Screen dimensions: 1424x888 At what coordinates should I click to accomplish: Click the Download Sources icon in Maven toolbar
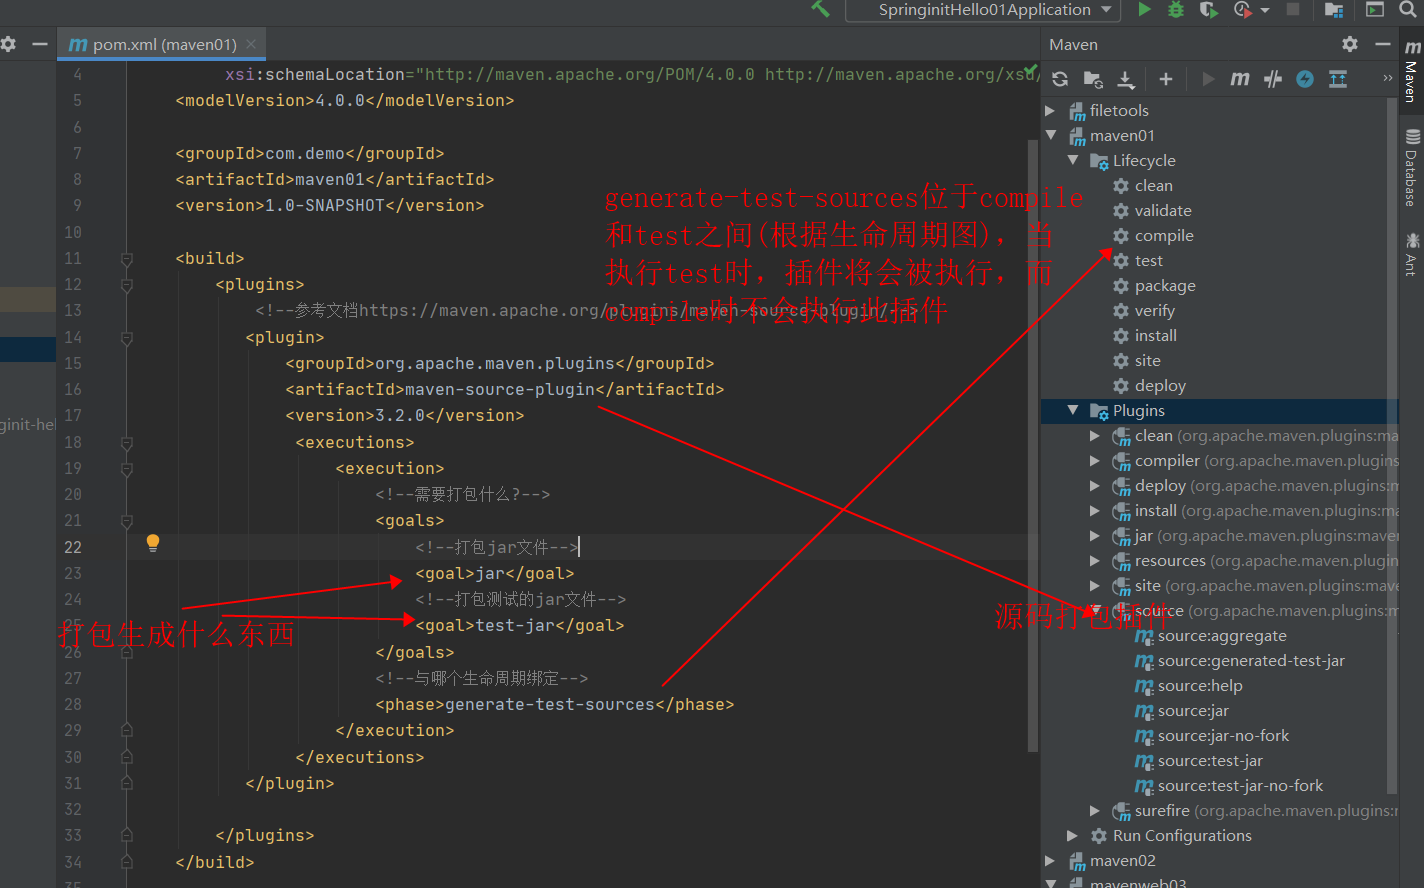[x=1126, y=79]
